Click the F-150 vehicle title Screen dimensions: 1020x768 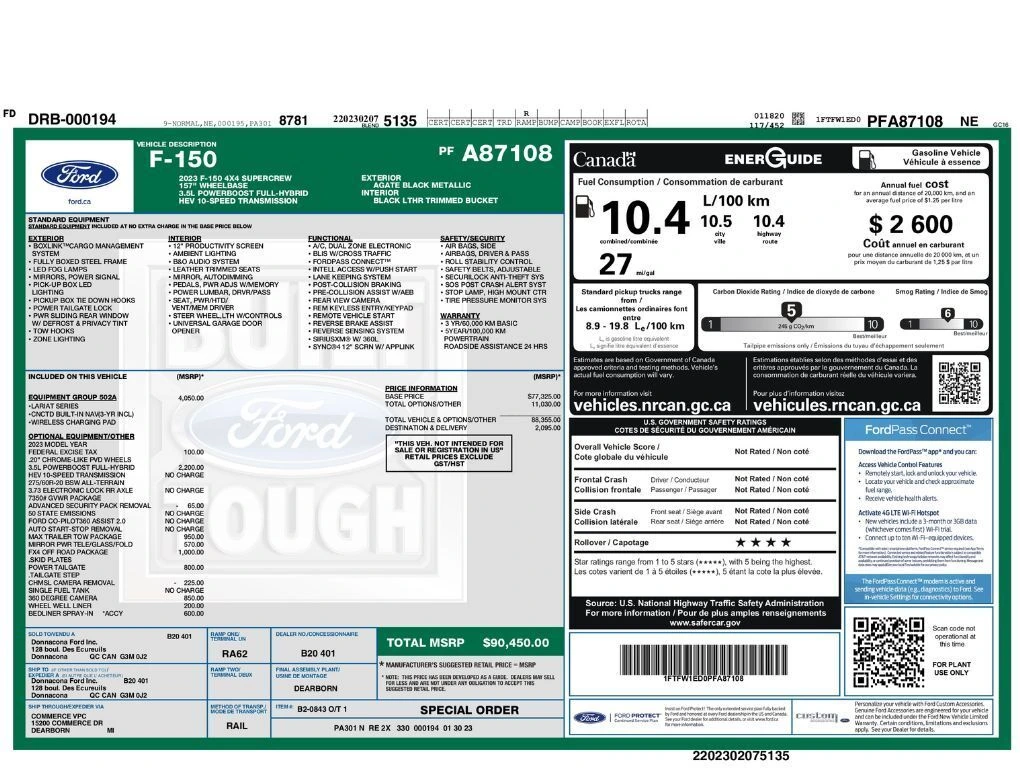click(183, 159)
